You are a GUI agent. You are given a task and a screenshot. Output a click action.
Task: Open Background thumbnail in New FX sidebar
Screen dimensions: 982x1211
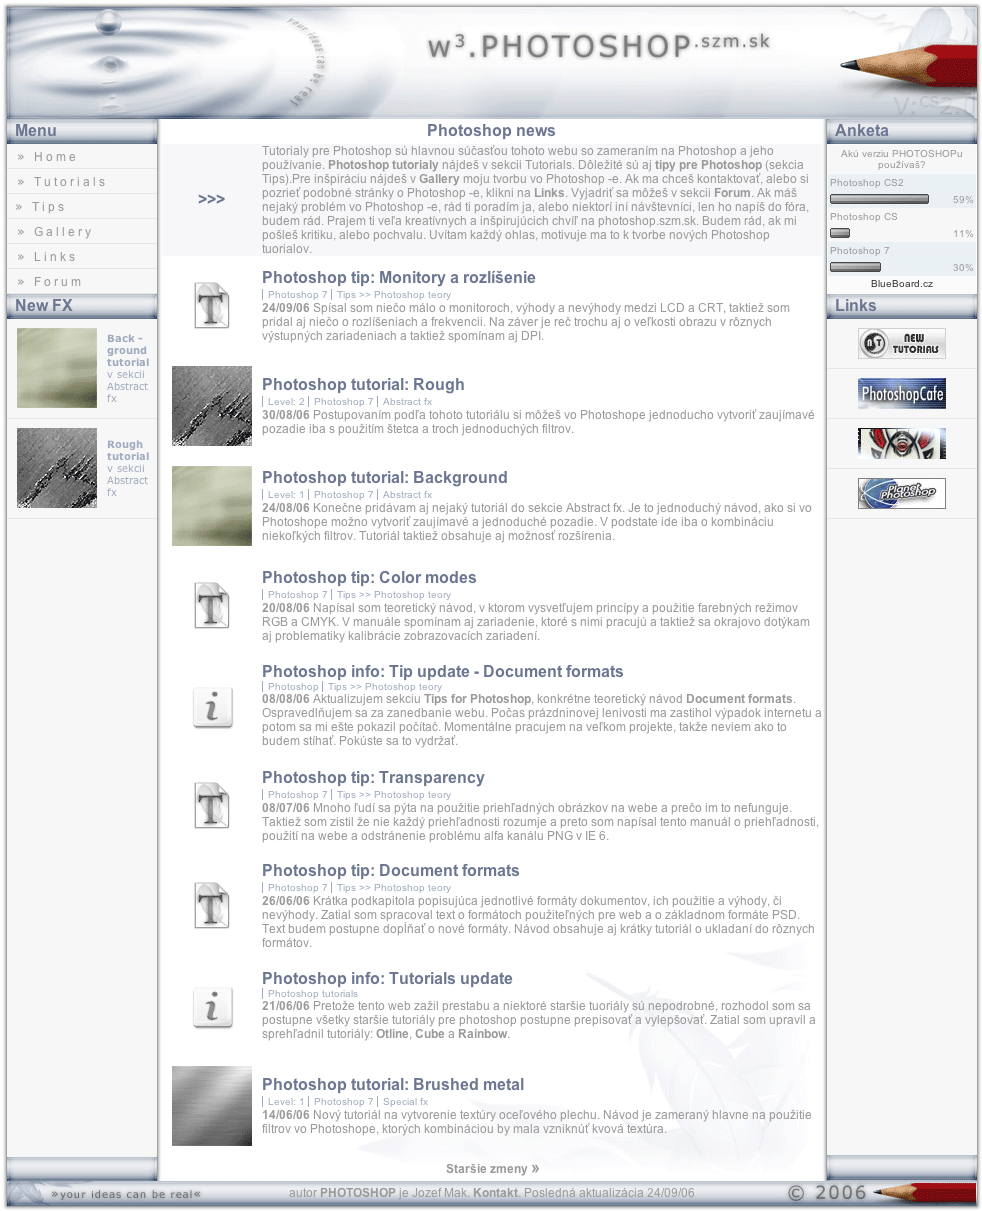[57, 368]
